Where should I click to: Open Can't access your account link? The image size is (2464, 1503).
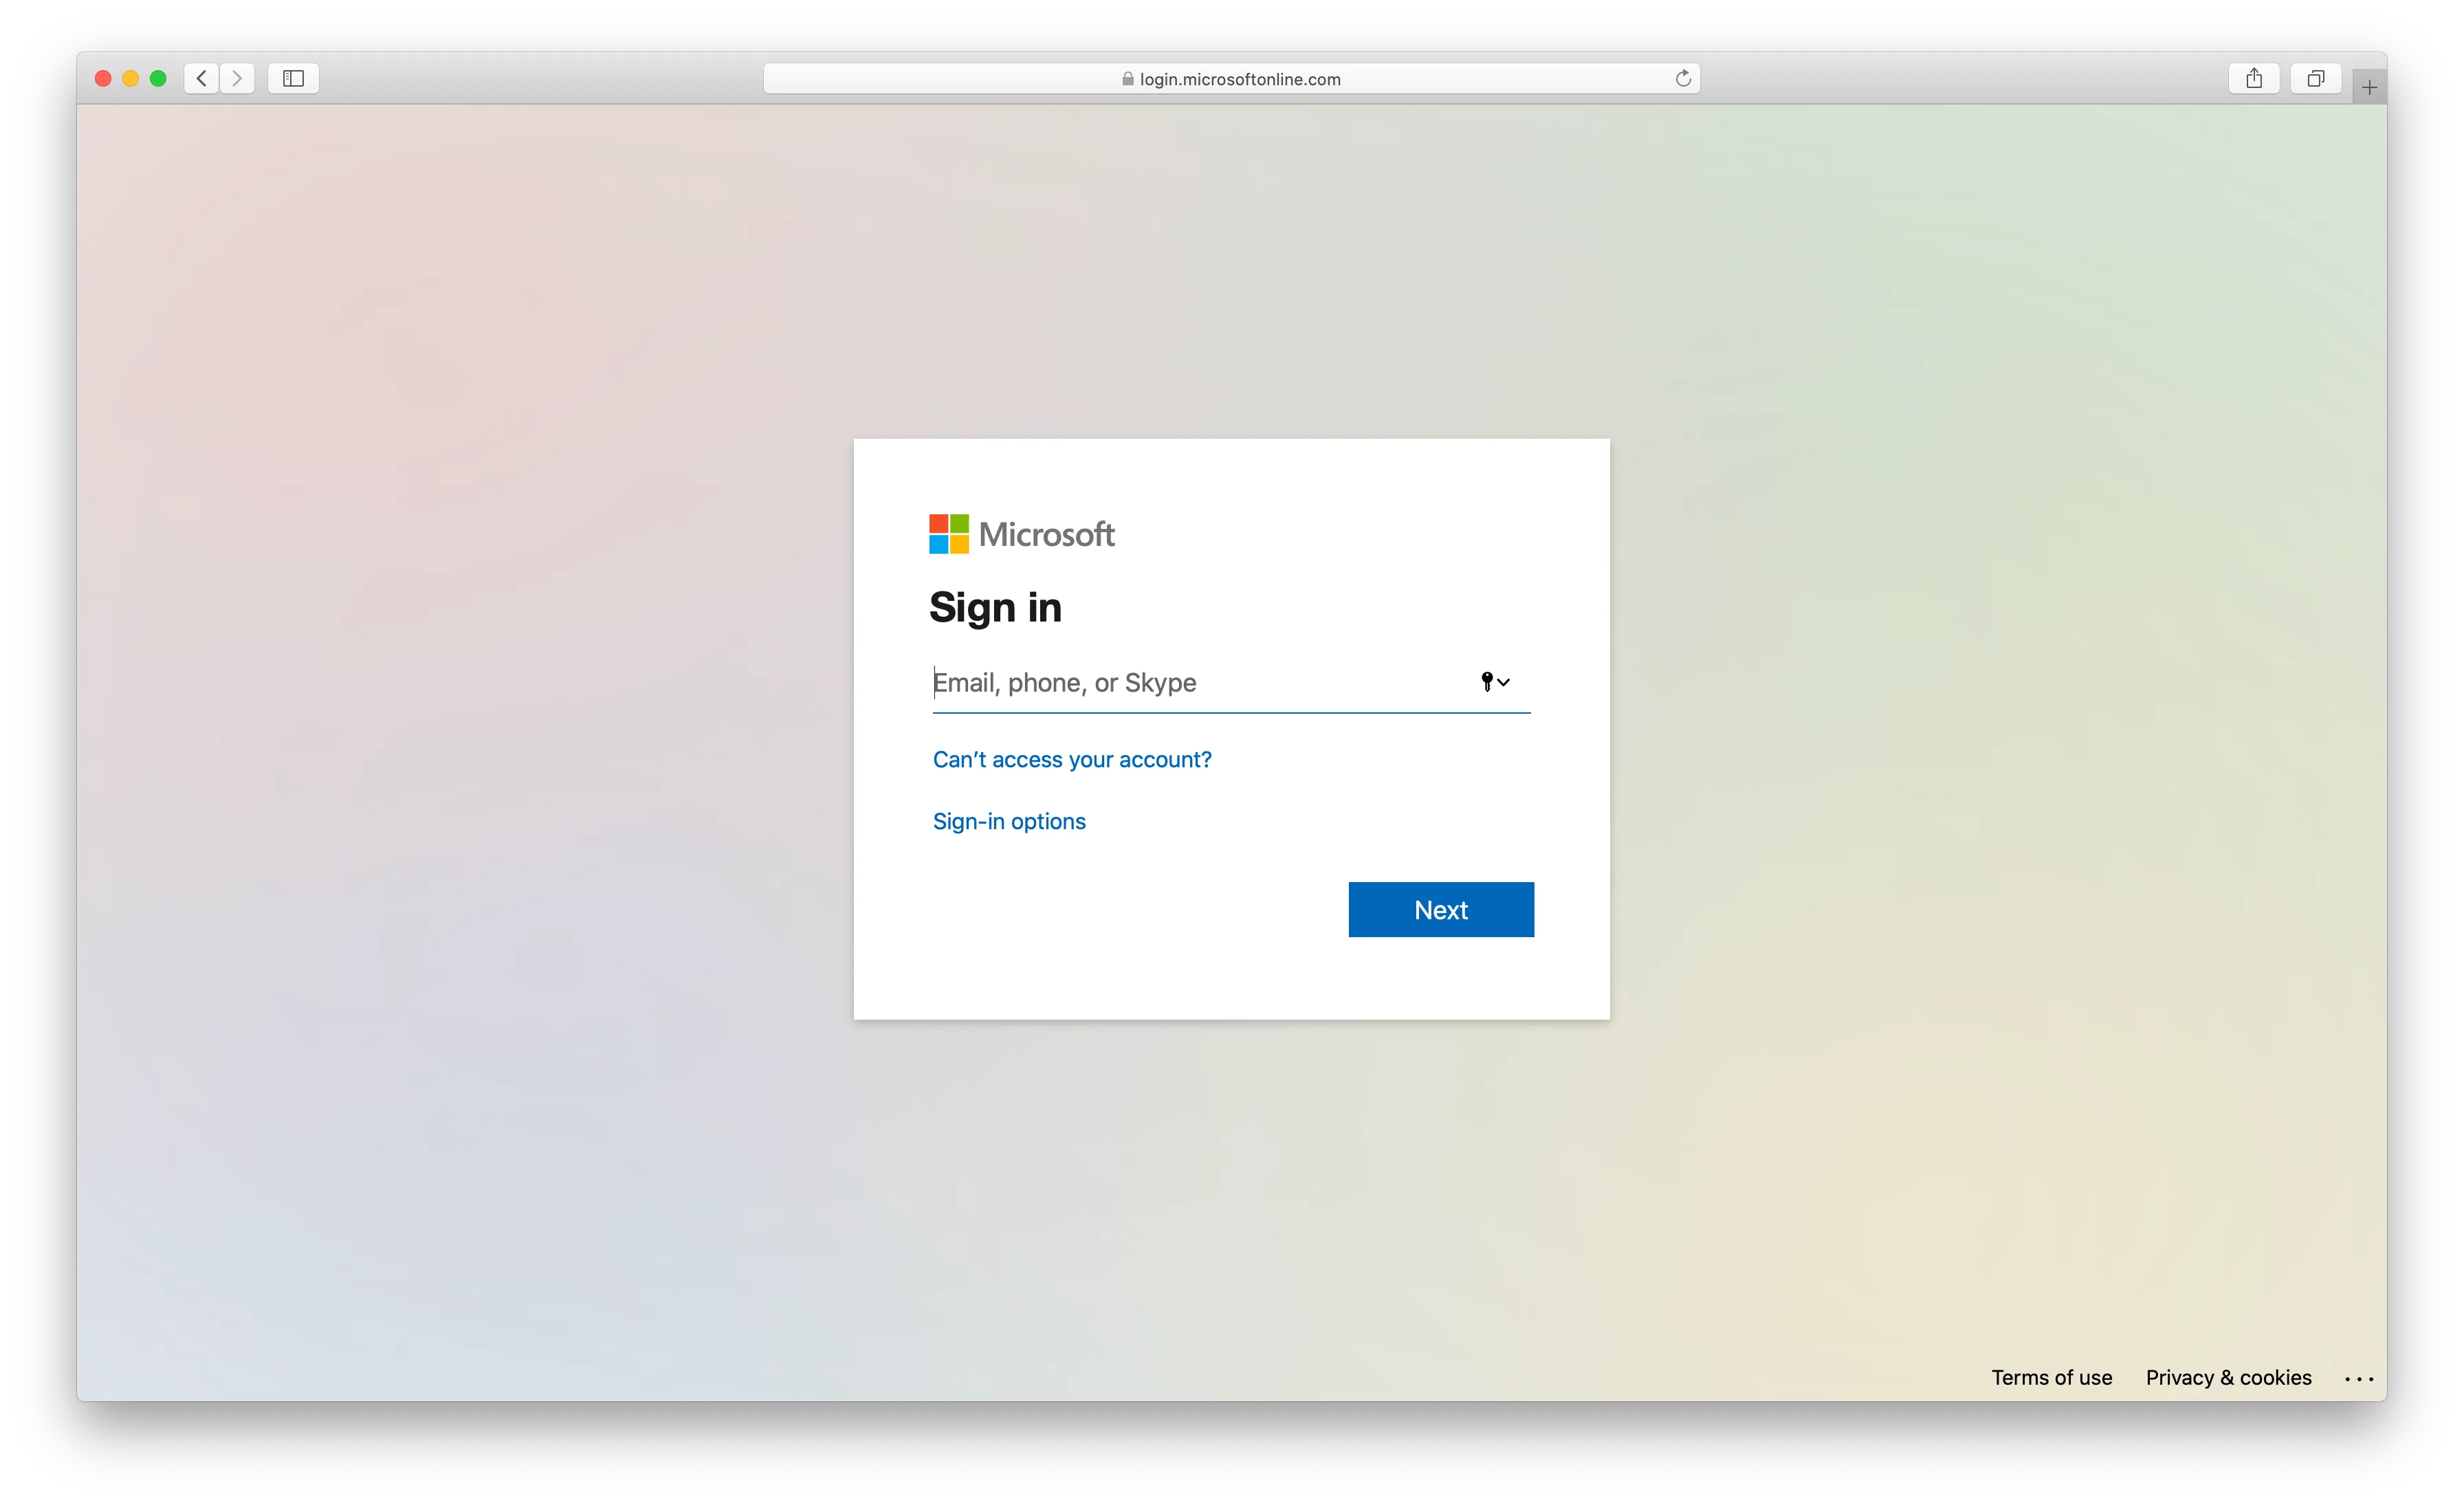tap(1071, 760)
